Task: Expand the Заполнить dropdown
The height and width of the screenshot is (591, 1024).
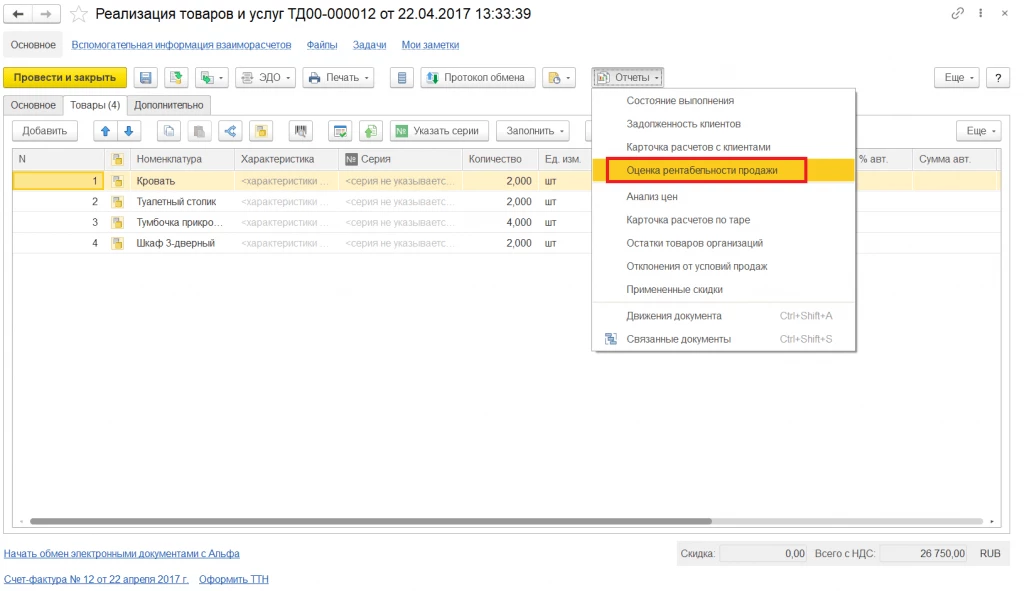Action: [x=533, y=131]
